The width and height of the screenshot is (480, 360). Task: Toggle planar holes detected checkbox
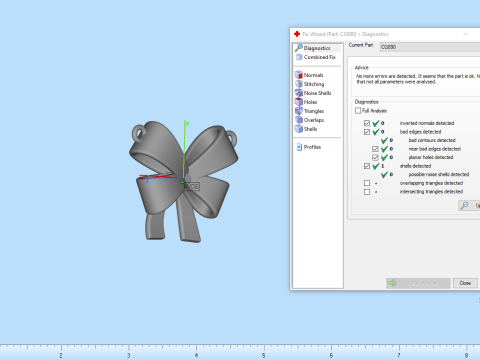375,157
